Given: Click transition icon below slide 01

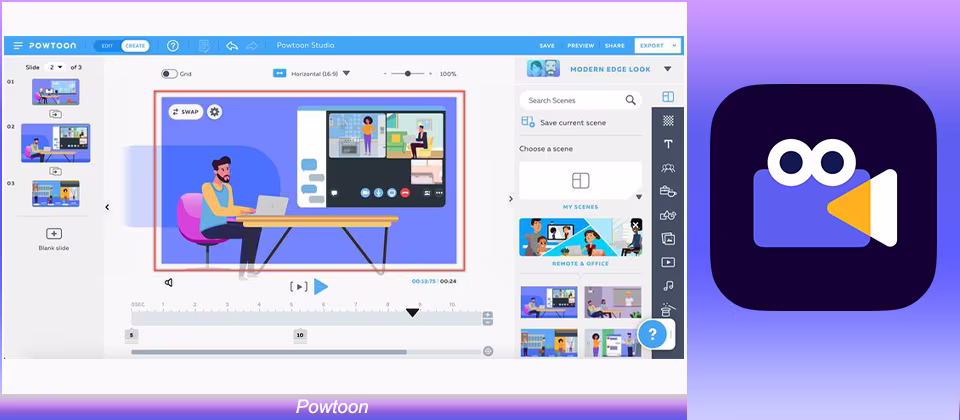Looking at the screenshot, I should tap(55, 113).
